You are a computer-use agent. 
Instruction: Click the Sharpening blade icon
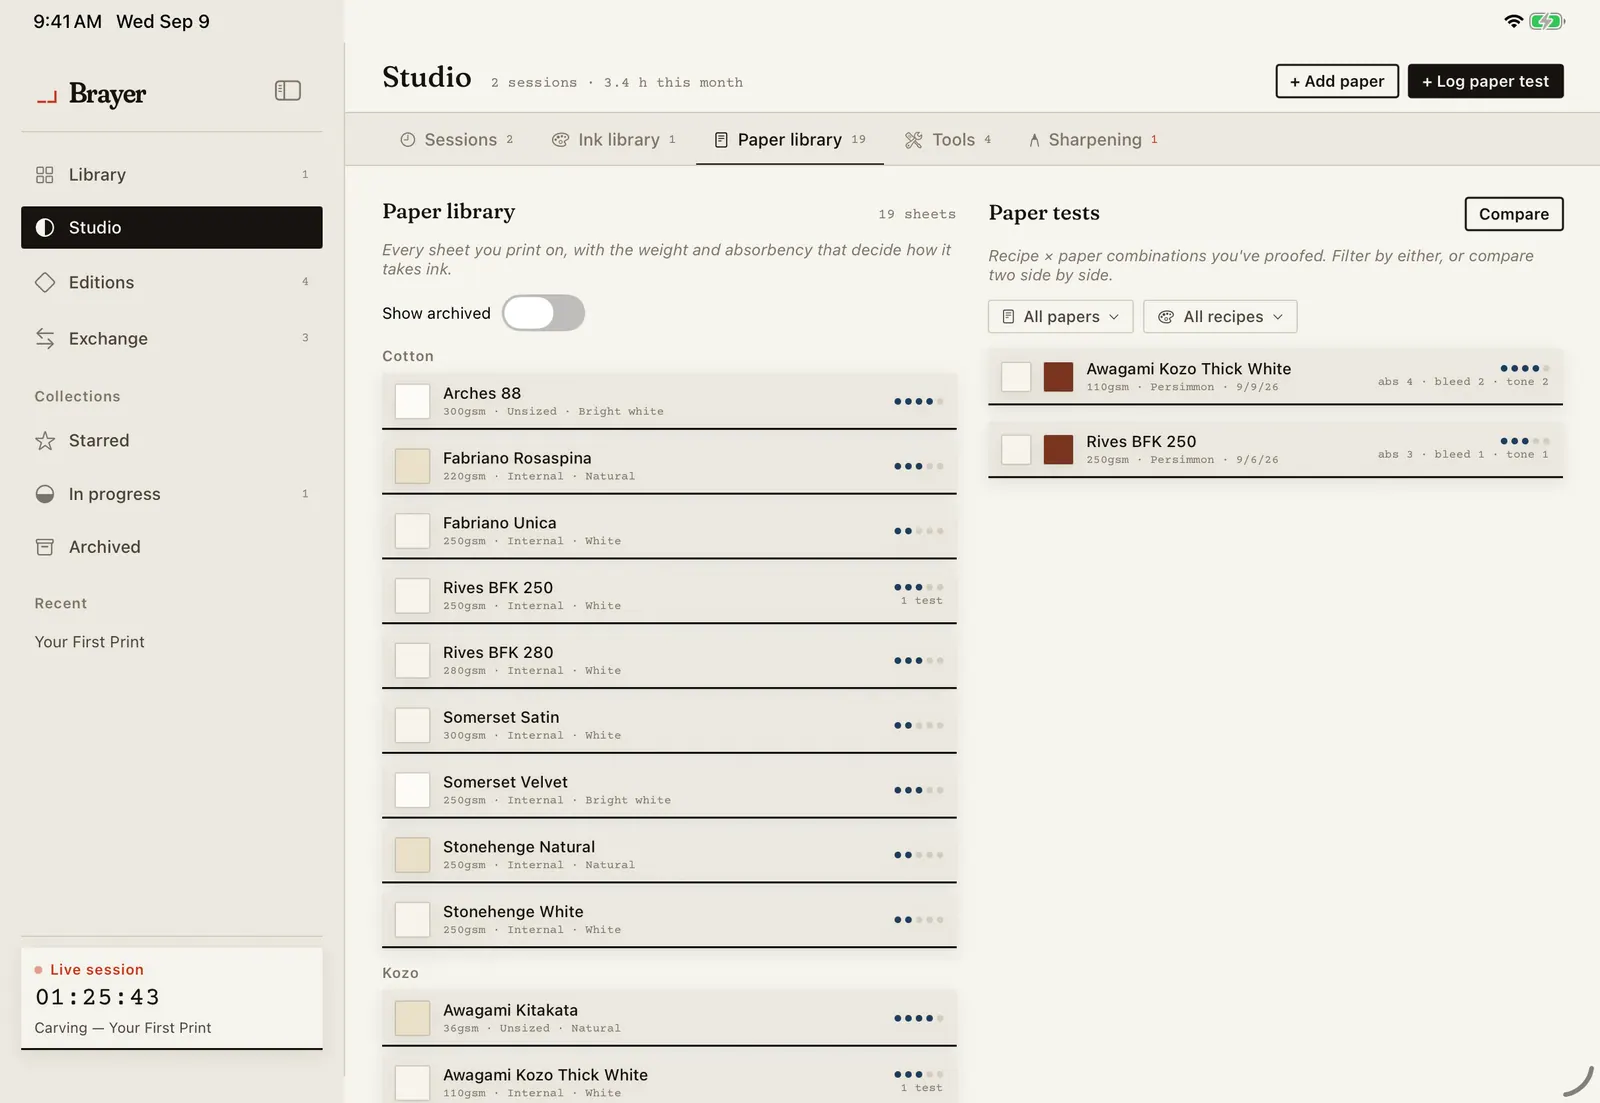(1034, 140)
